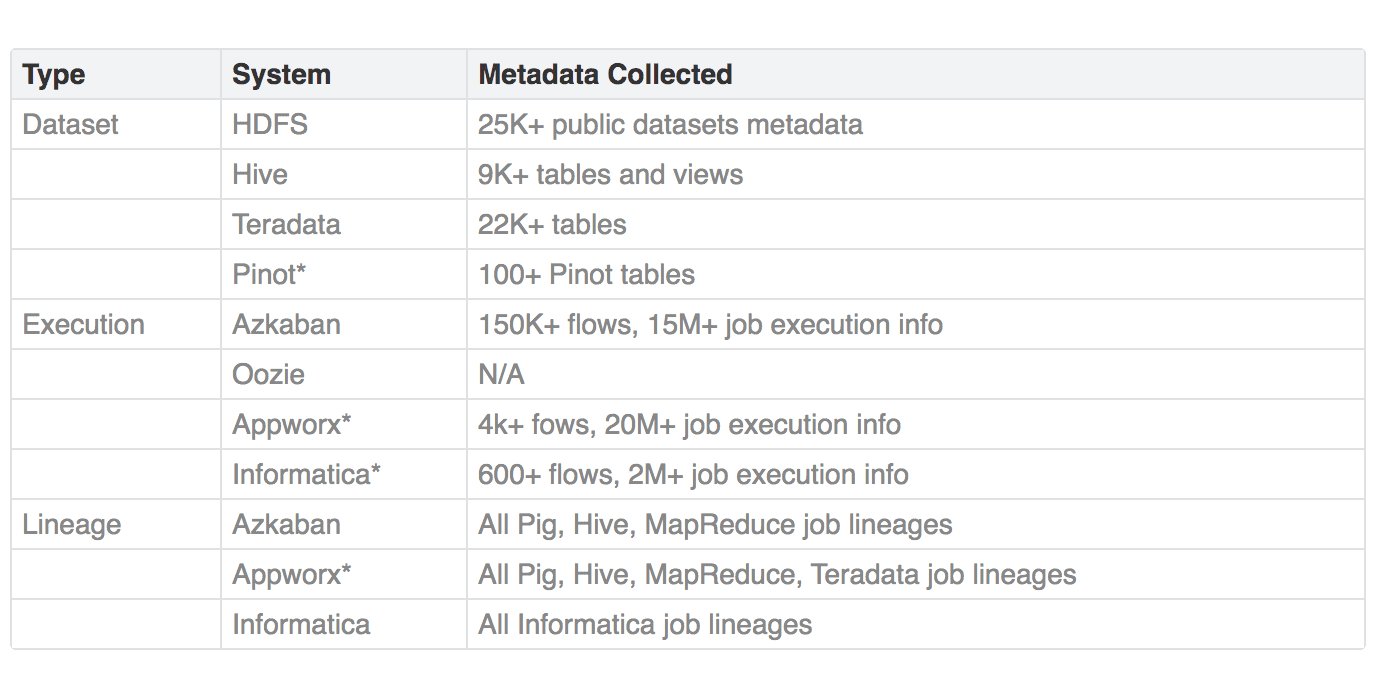Select the HDFS system cell

coord(270,125)
